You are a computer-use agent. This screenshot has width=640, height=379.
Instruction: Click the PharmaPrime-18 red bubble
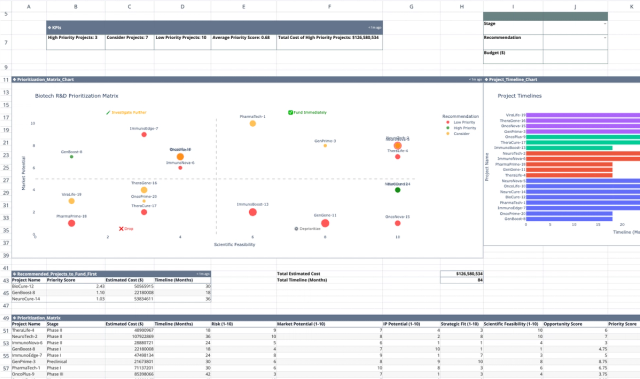coord(71,223)
